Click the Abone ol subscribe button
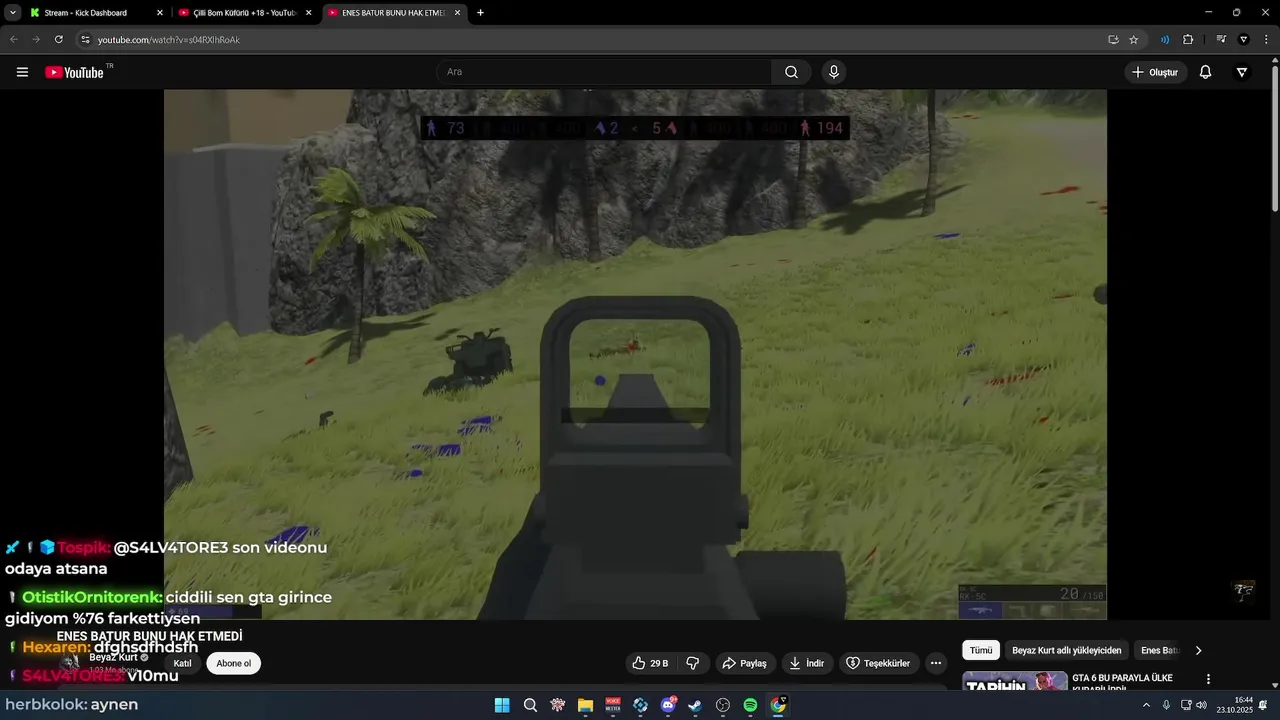Image resolution: width=1280 pixels, height=720 pixels. tap(234, 663)
